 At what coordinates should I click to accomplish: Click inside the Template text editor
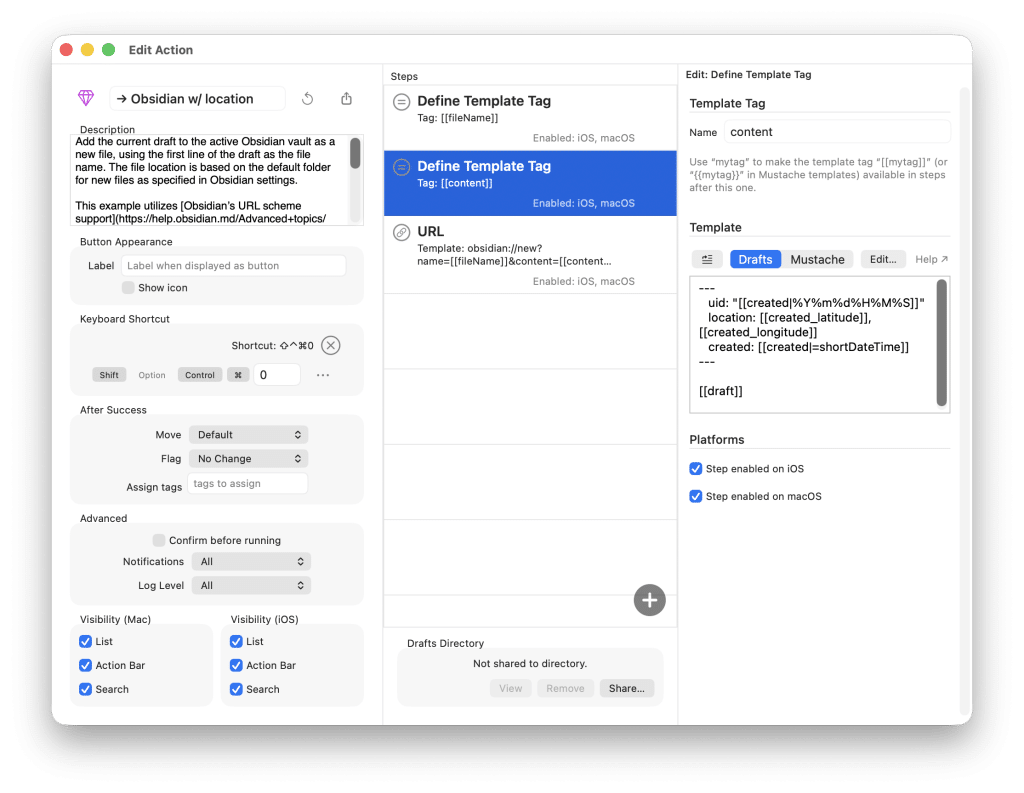click(814, 345)
